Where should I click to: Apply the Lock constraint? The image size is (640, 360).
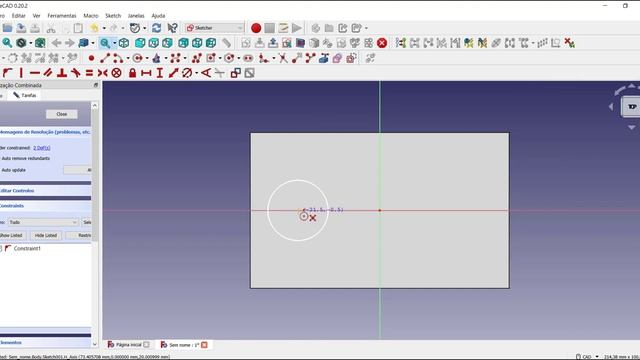point(132,73)
